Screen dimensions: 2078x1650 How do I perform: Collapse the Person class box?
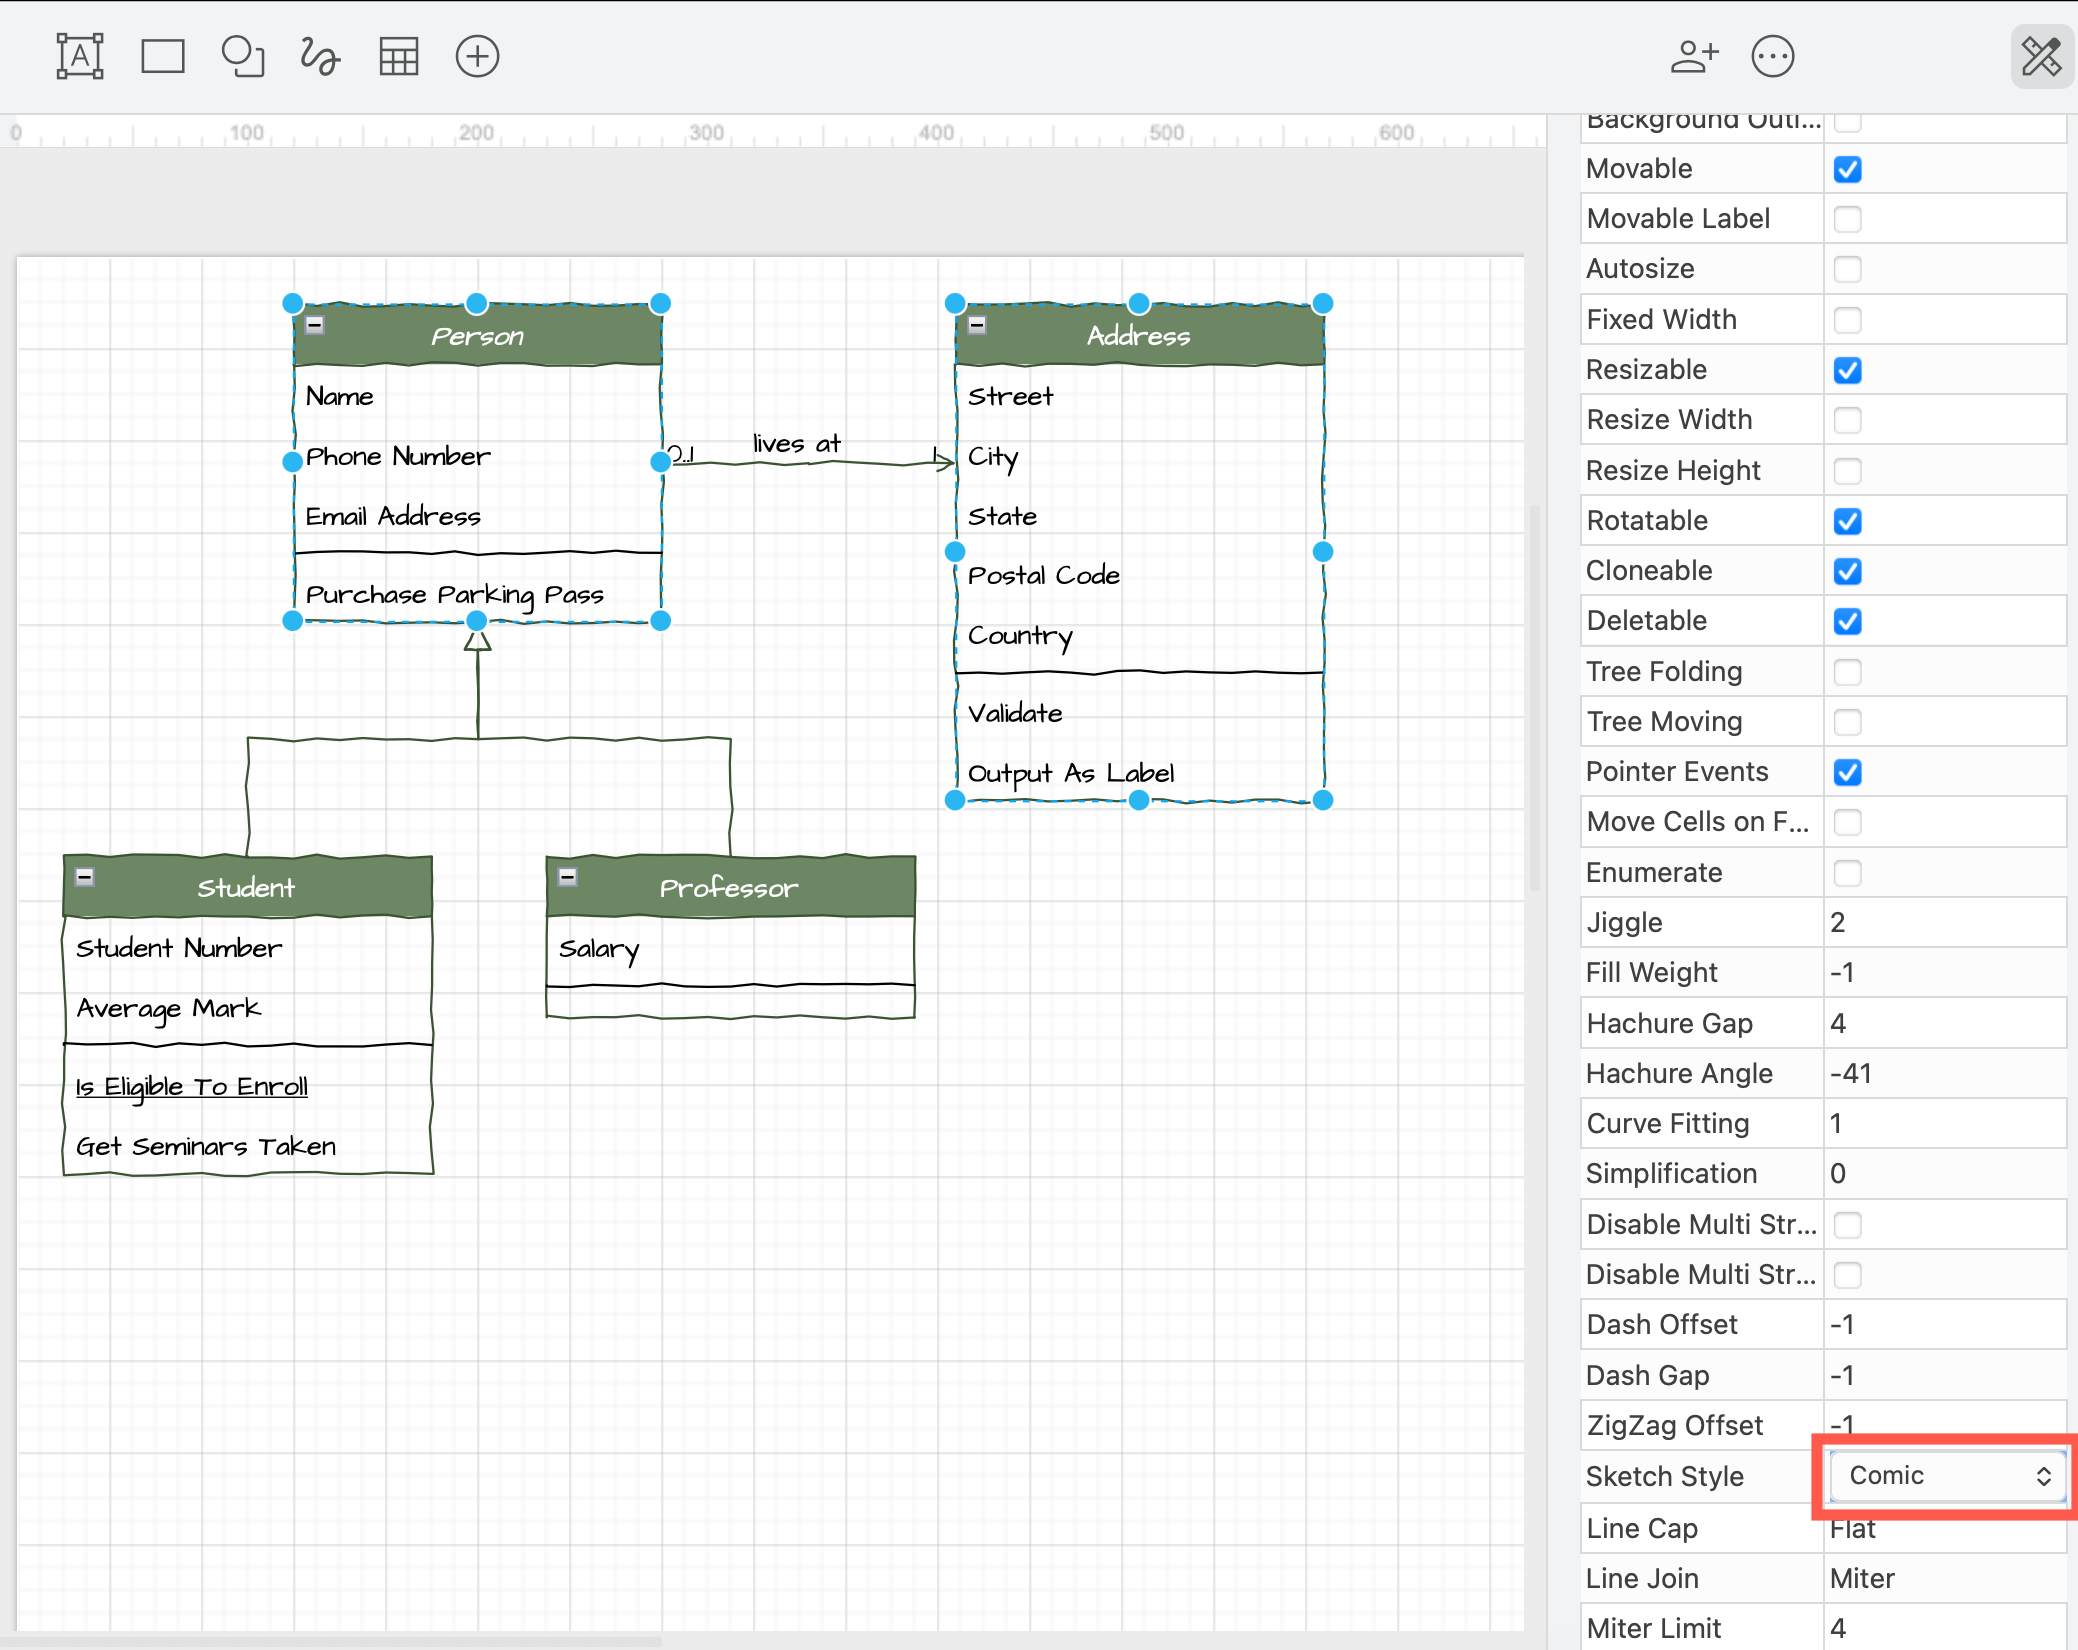click(315, 325)
